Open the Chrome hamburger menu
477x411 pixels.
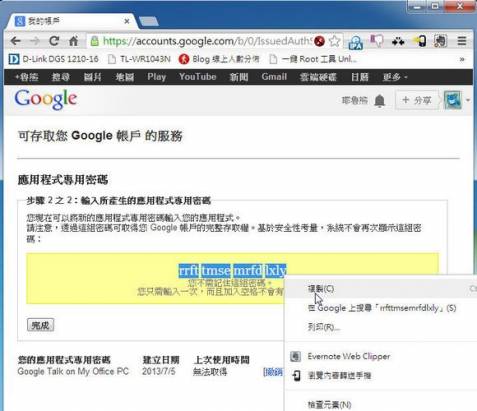coord(462,41)
